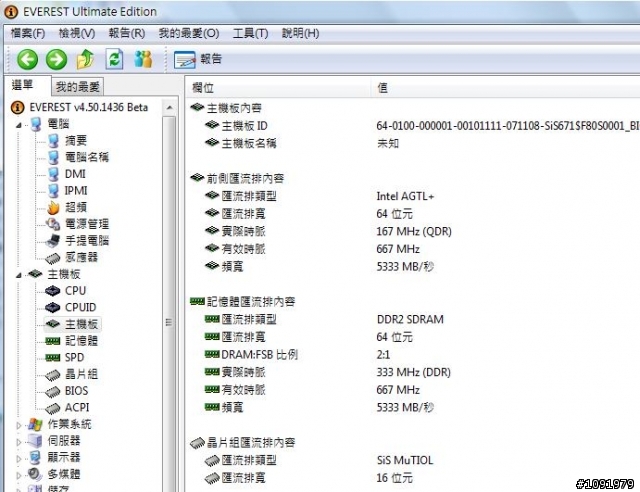The image size is (640, 492).
Task: Open the 報告(R) menu
Action: 127,33
